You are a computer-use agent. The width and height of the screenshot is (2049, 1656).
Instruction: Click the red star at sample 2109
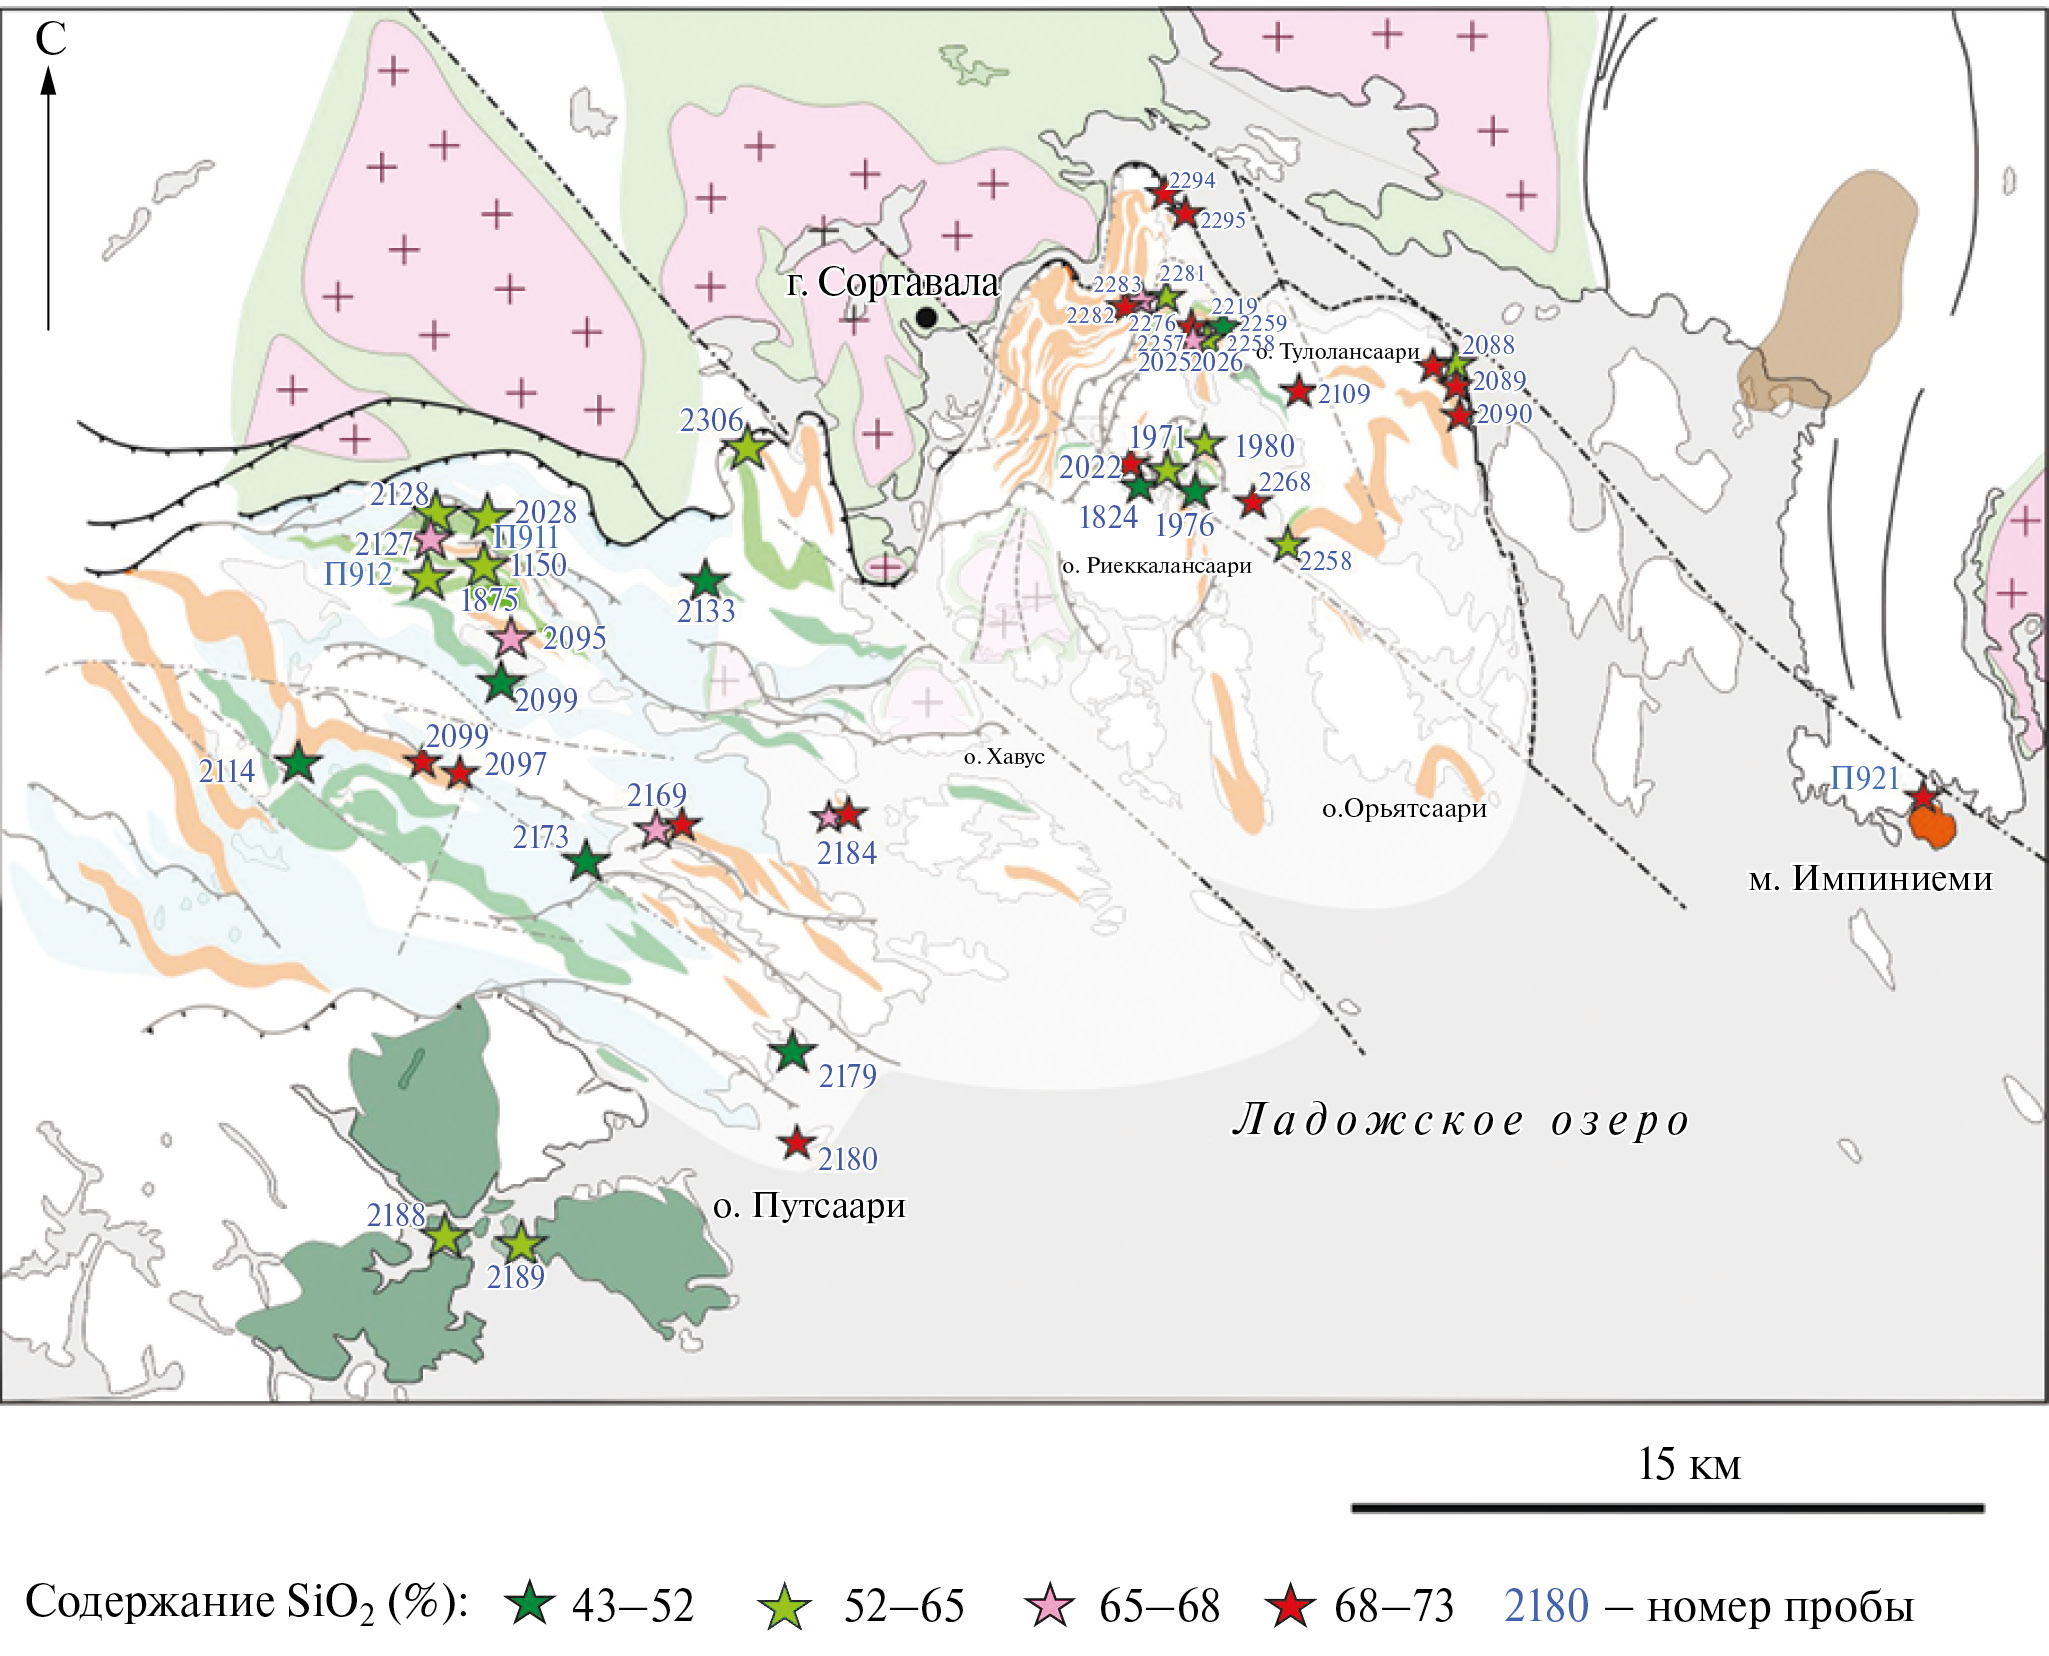point(1298,391)
